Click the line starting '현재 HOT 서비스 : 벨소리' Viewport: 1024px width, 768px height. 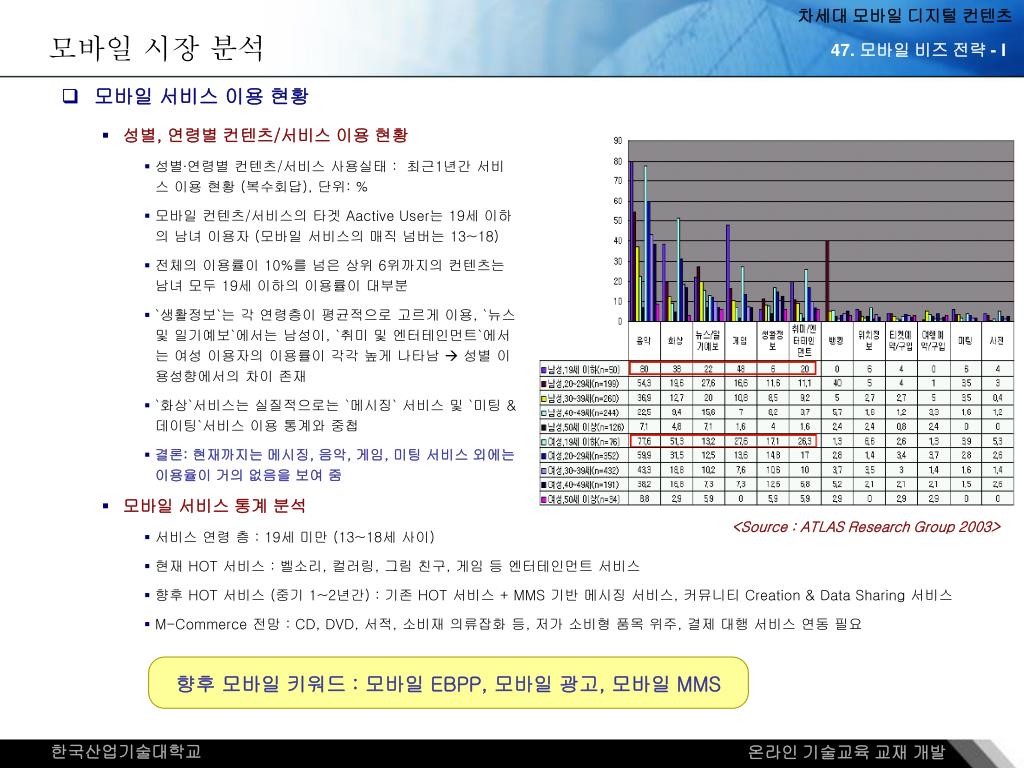click(397, 566)
